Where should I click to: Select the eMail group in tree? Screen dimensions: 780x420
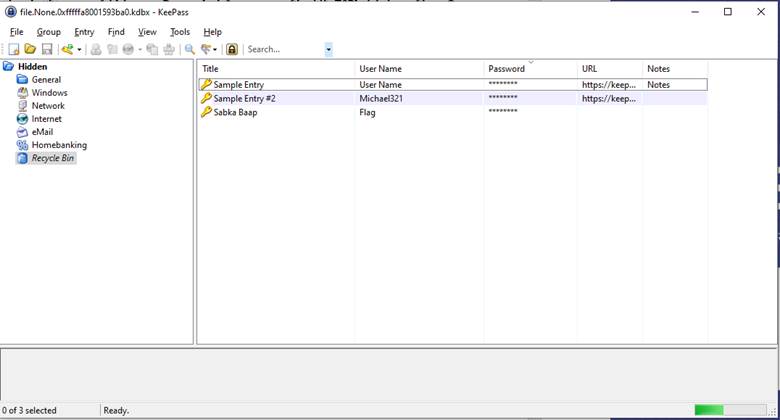(42, 132)
